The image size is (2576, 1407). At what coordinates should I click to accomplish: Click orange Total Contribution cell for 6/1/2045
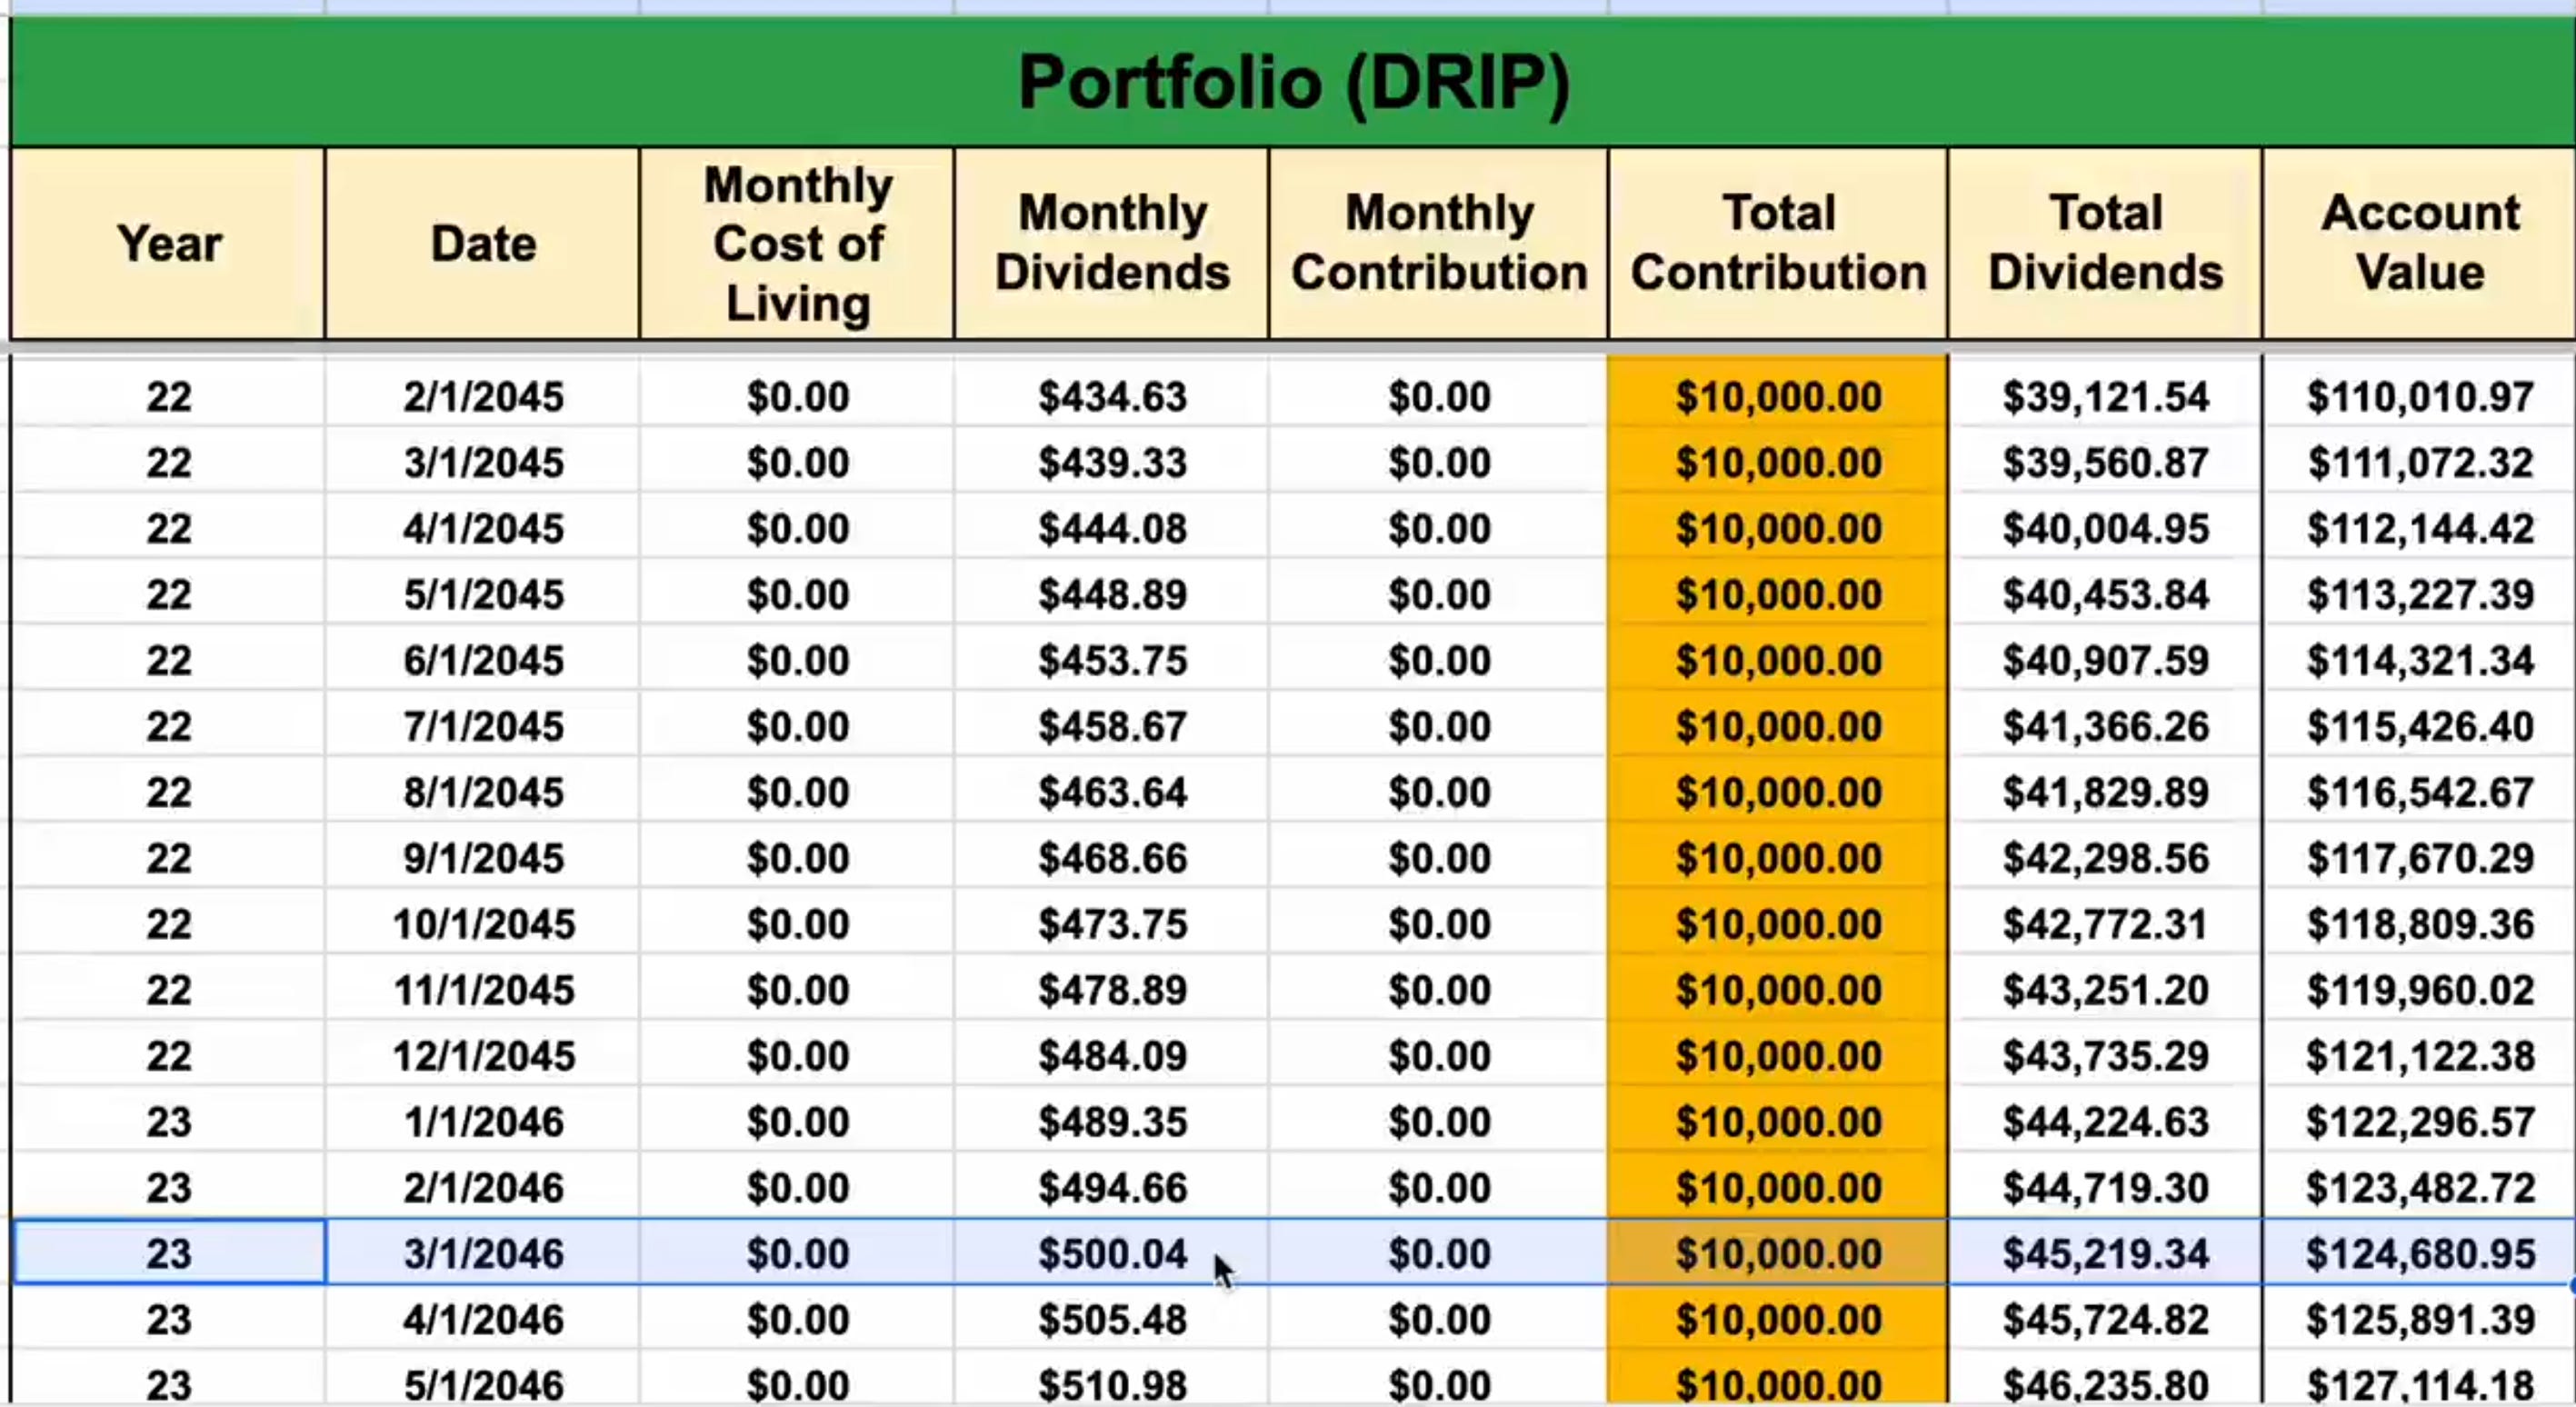pos(1778,661)
